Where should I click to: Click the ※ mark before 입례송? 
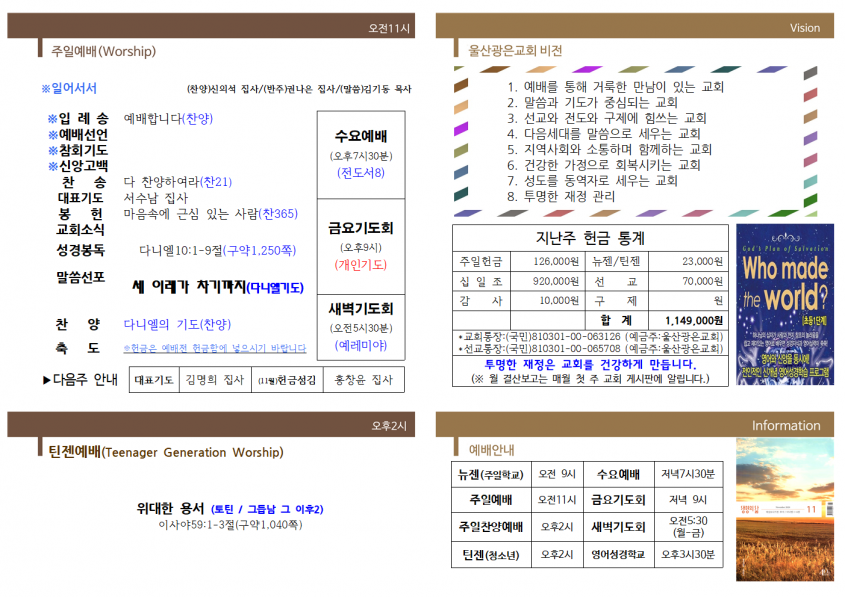click(x=52, y=119)
